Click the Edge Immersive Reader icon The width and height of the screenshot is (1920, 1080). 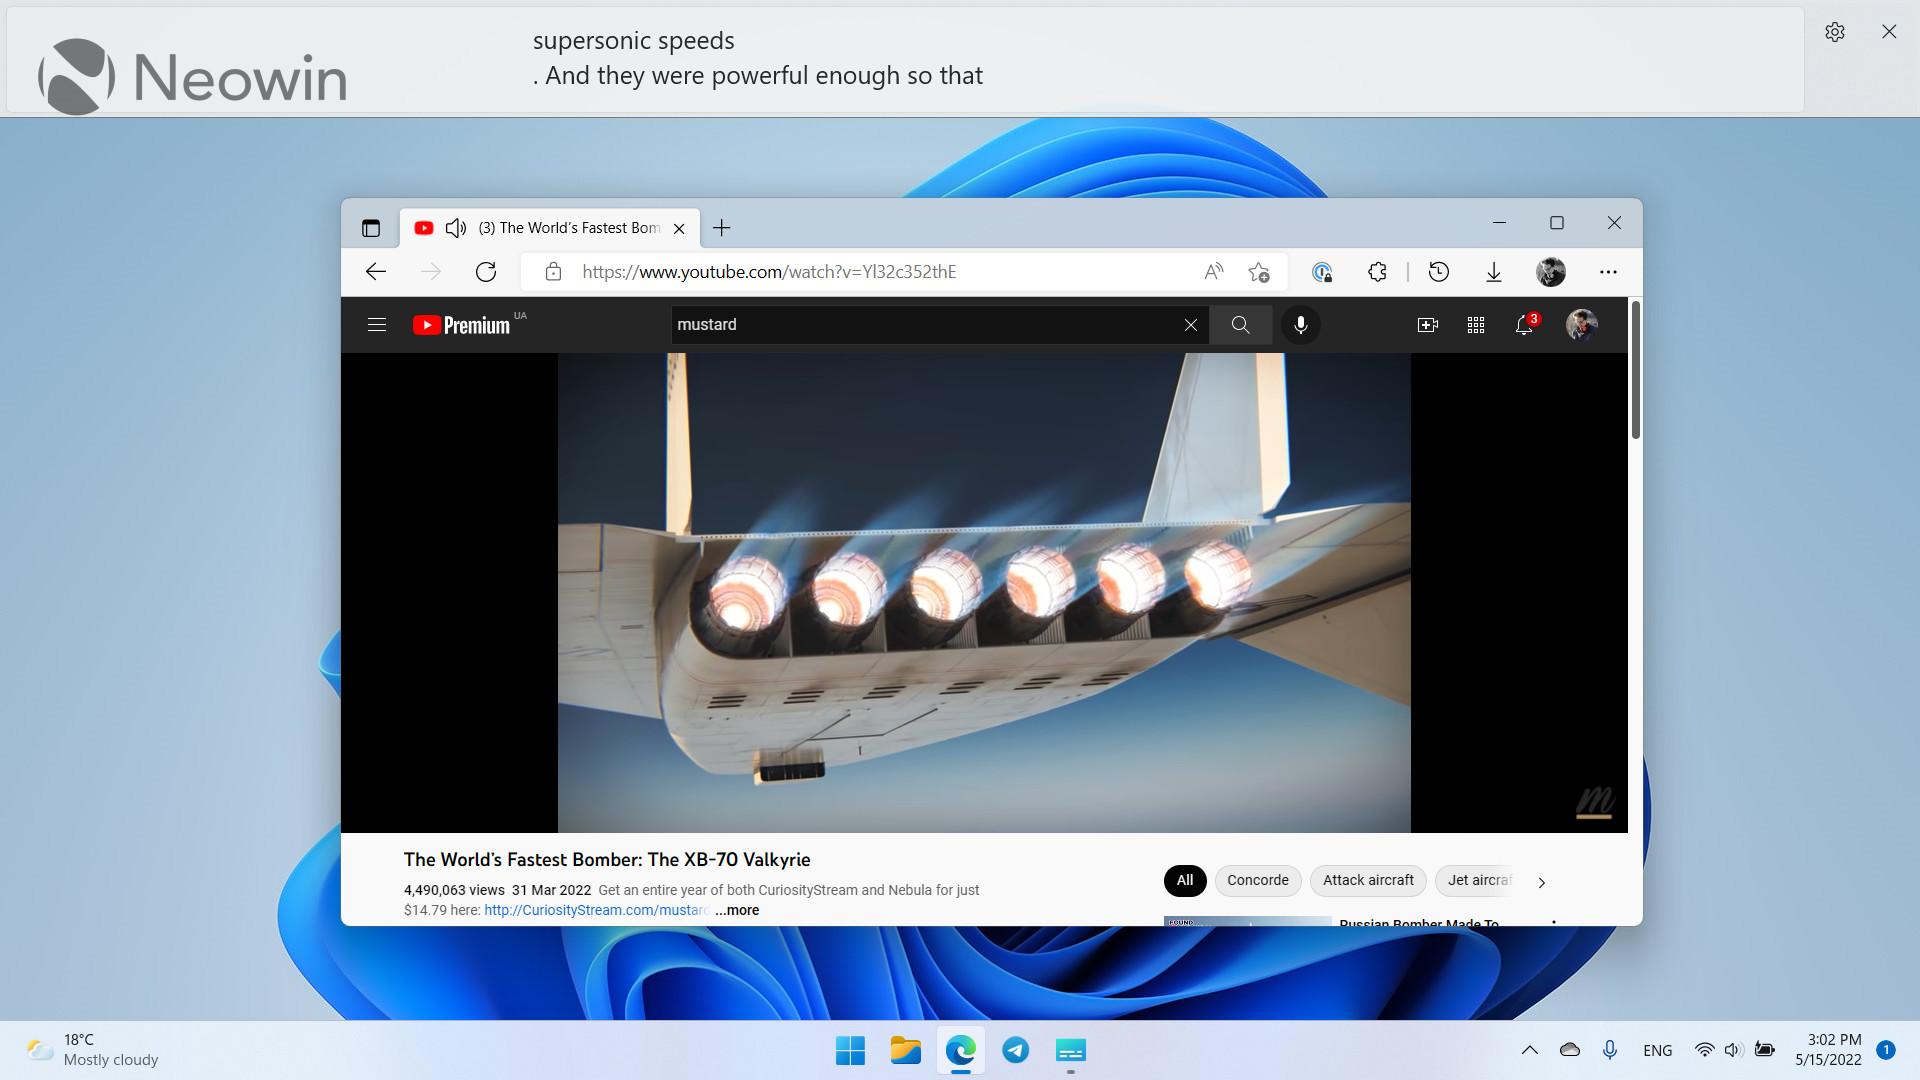(x=1216, y=272)
